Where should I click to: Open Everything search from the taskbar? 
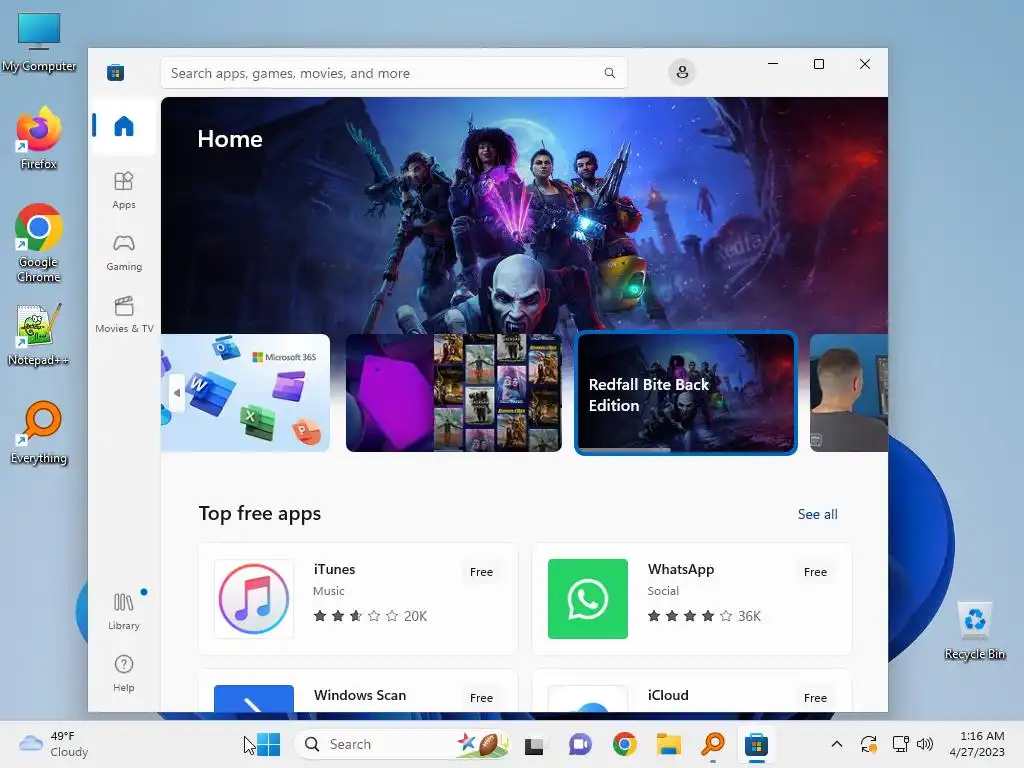click(713, 744)
